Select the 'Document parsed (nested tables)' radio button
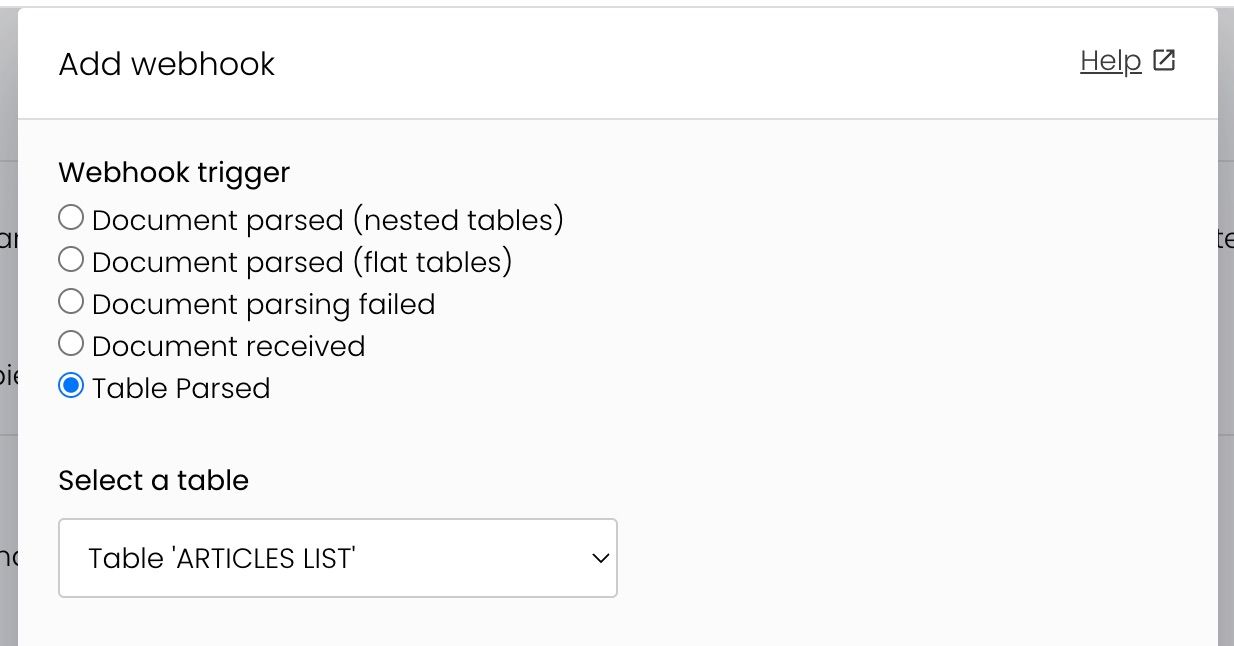The width and height of the screenshot is (1234, 646). click(71, 218)
